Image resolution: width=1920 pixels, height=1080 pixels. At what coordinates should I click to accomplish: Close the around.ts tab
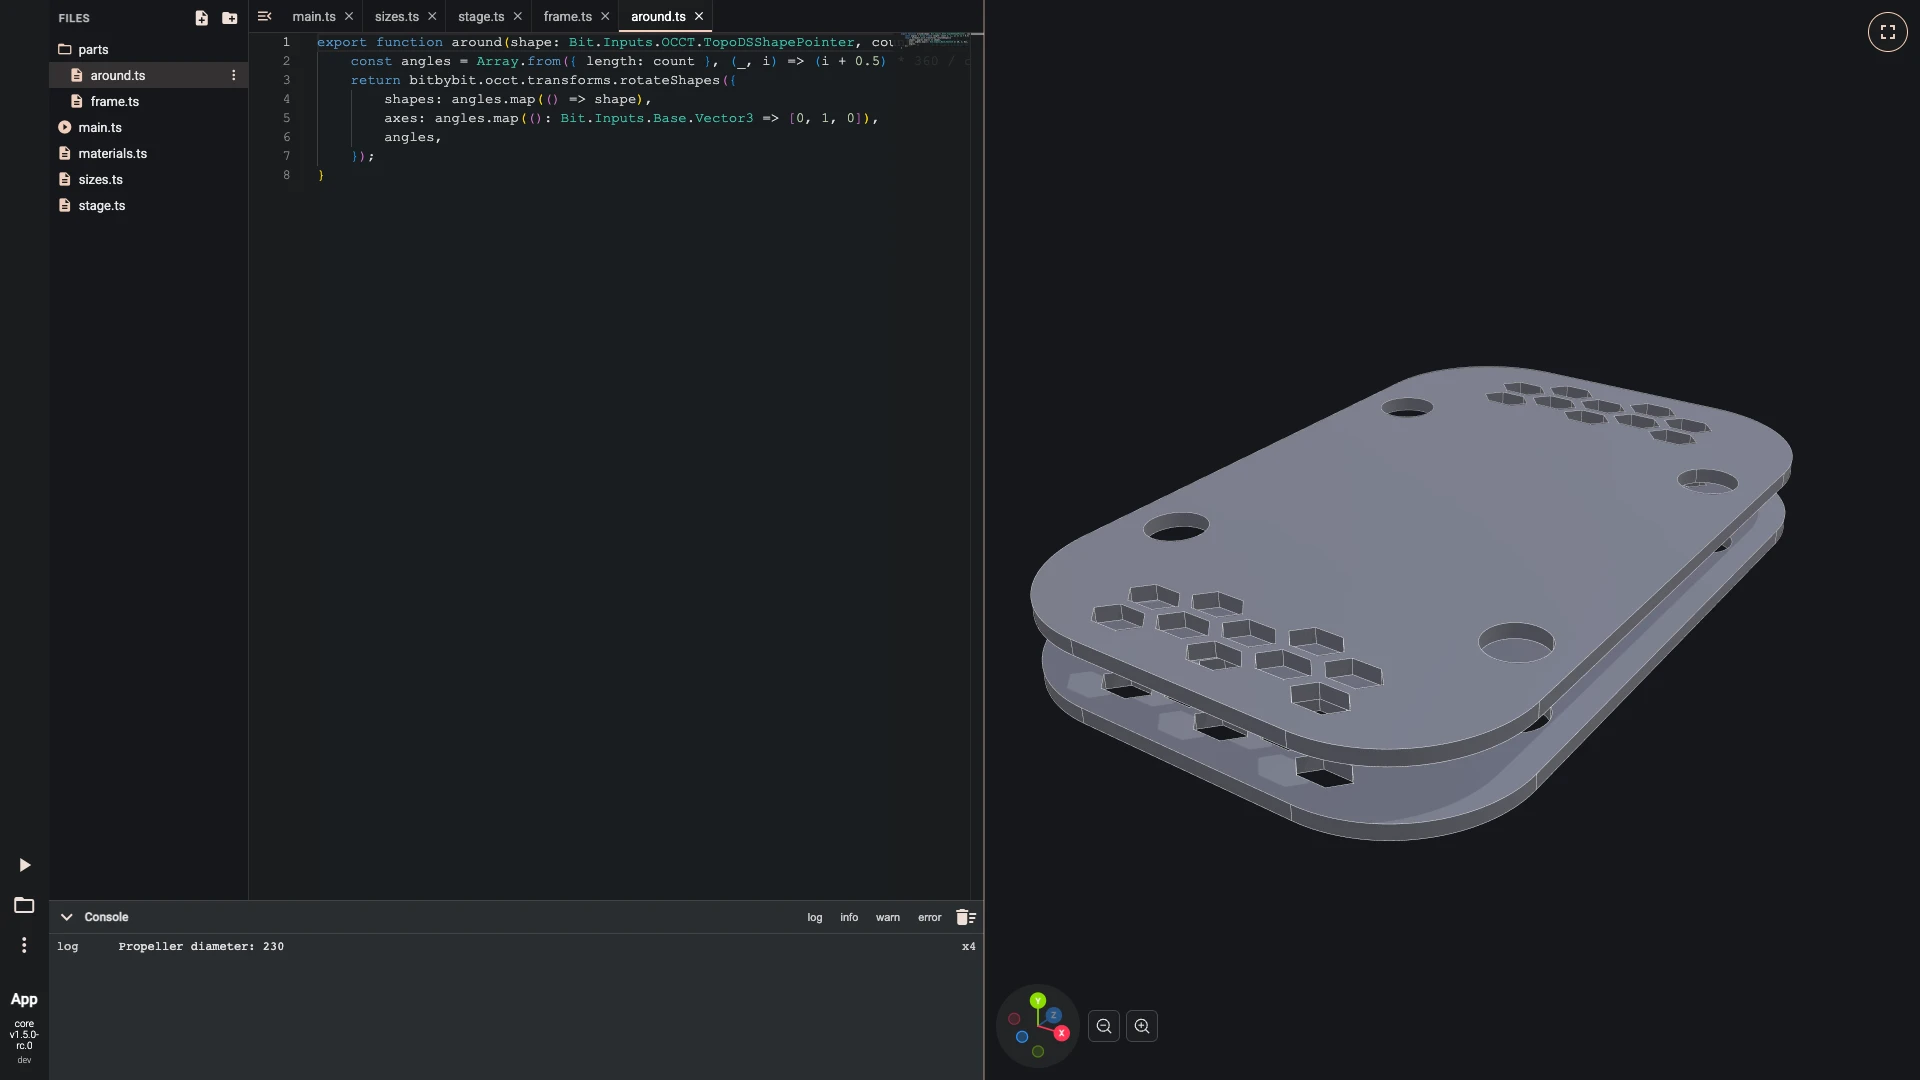pyautogui.click(x=699, y=16)
